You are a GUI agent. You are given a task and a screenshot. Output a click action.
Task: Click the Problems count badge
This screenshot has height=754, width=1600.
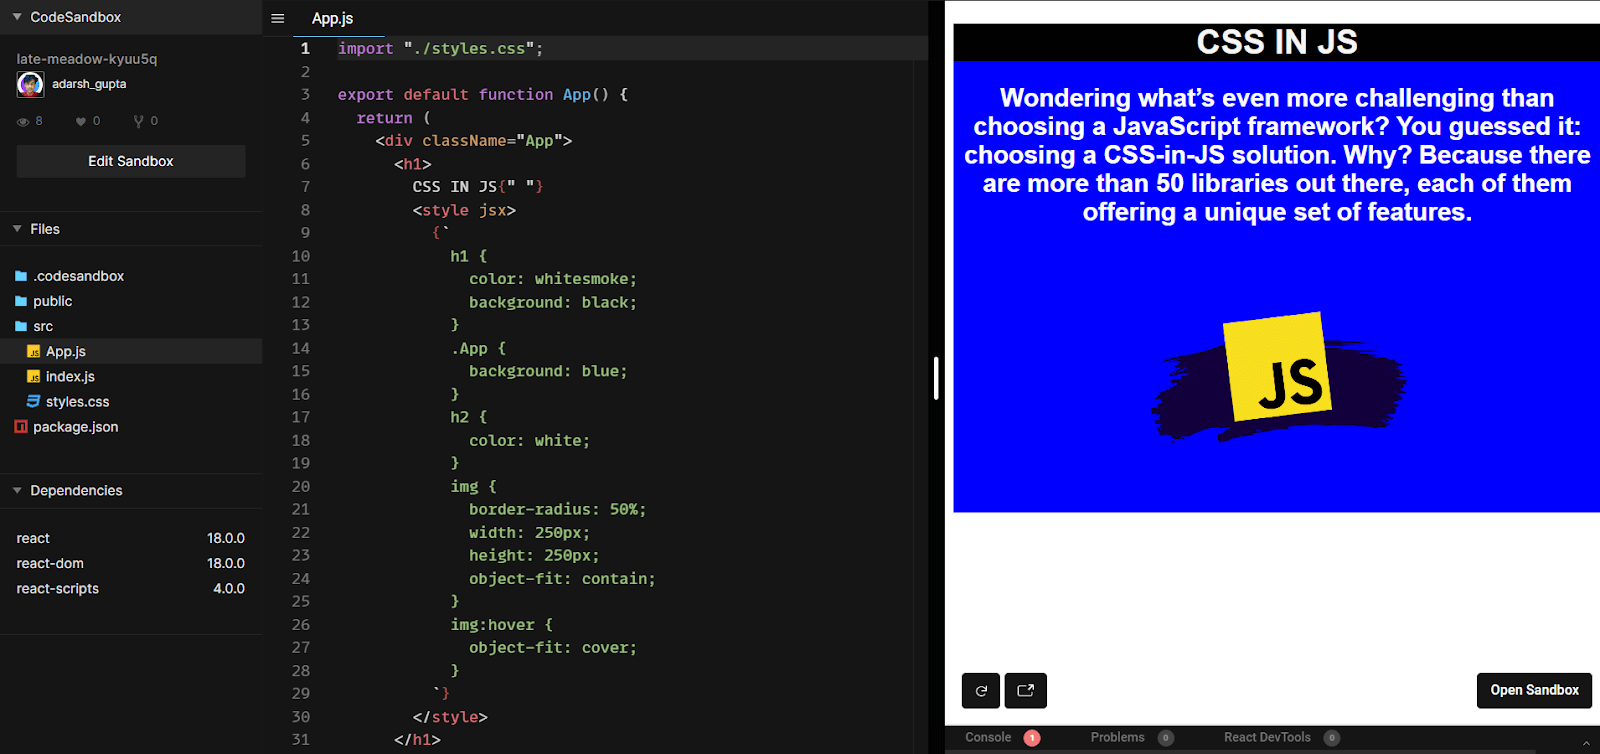pyautogui.click(x=1166, y=738)
